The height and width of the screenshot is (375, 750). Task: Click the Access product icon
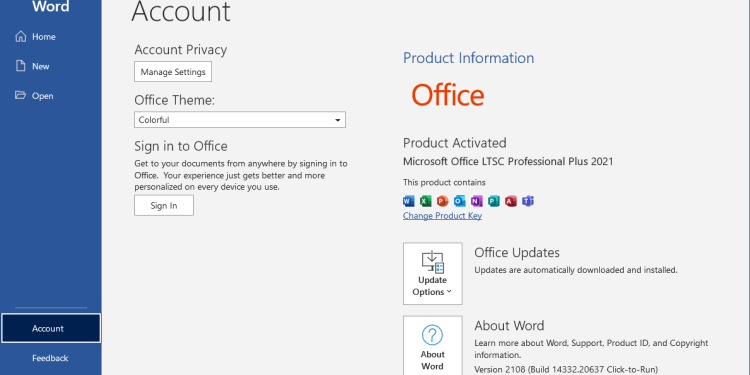(511, 201)
